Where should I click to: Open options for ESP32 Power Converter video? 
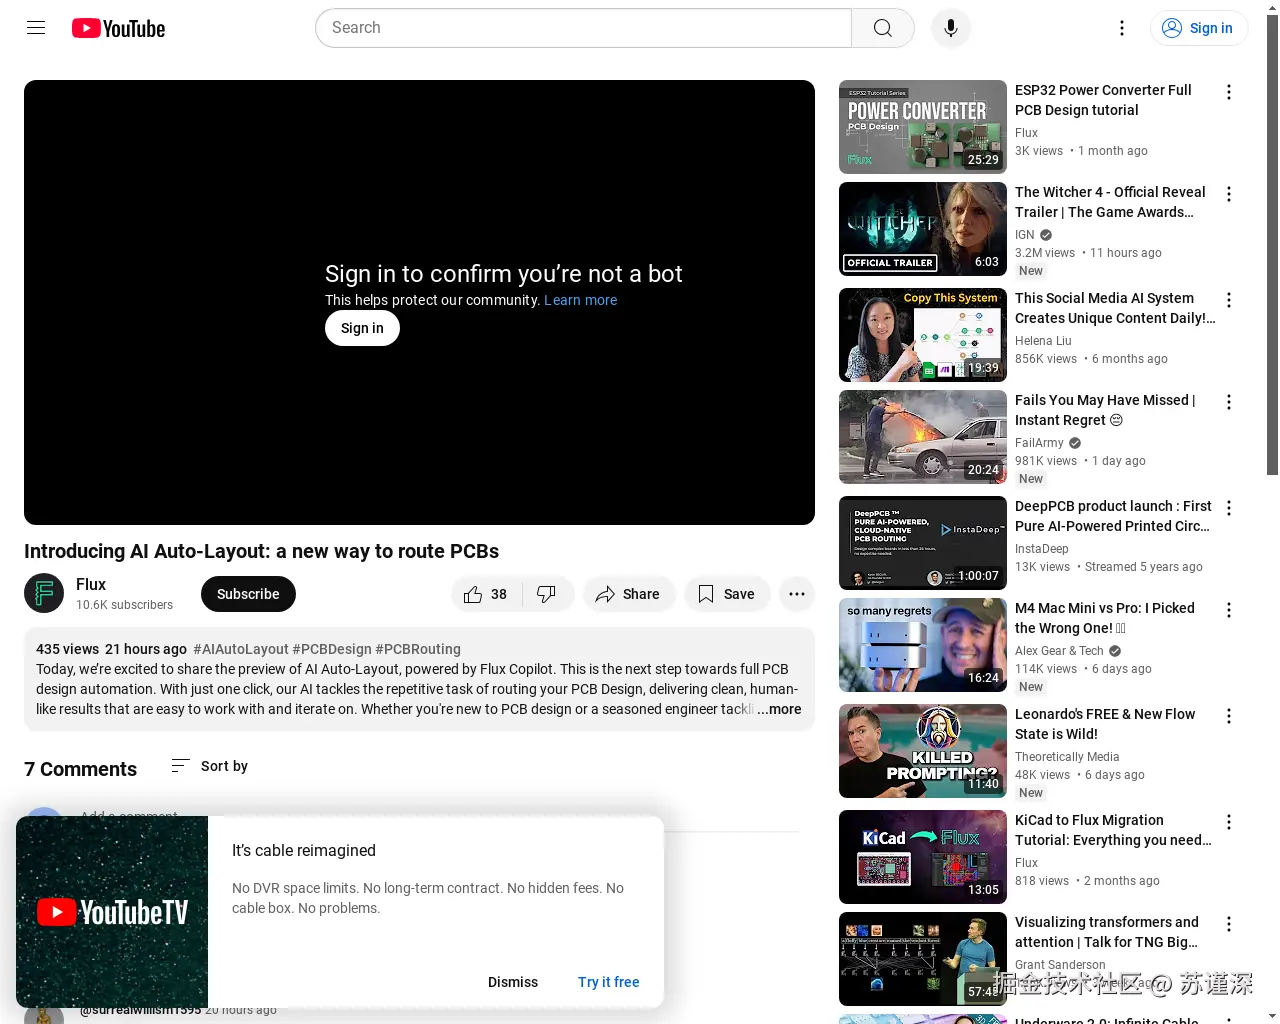point(1229,92)
